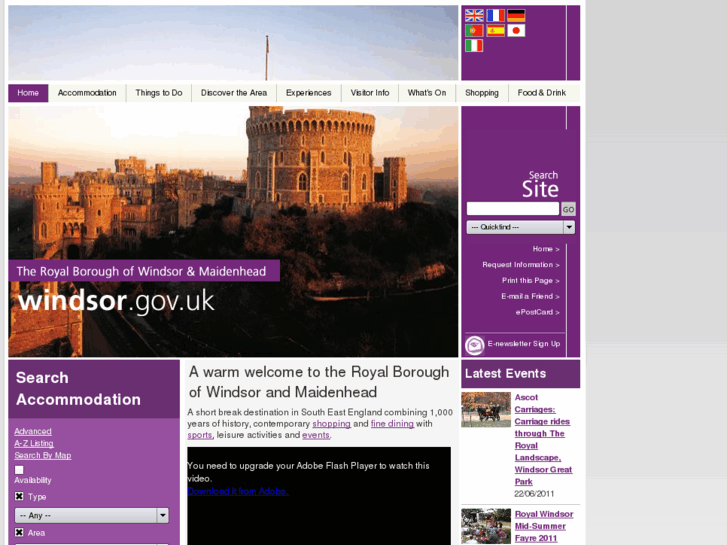The height and width of the screenshot is (545, 727).
Task: Click the Ascot Carriages event thumbnail
Action: pos(486,410)
